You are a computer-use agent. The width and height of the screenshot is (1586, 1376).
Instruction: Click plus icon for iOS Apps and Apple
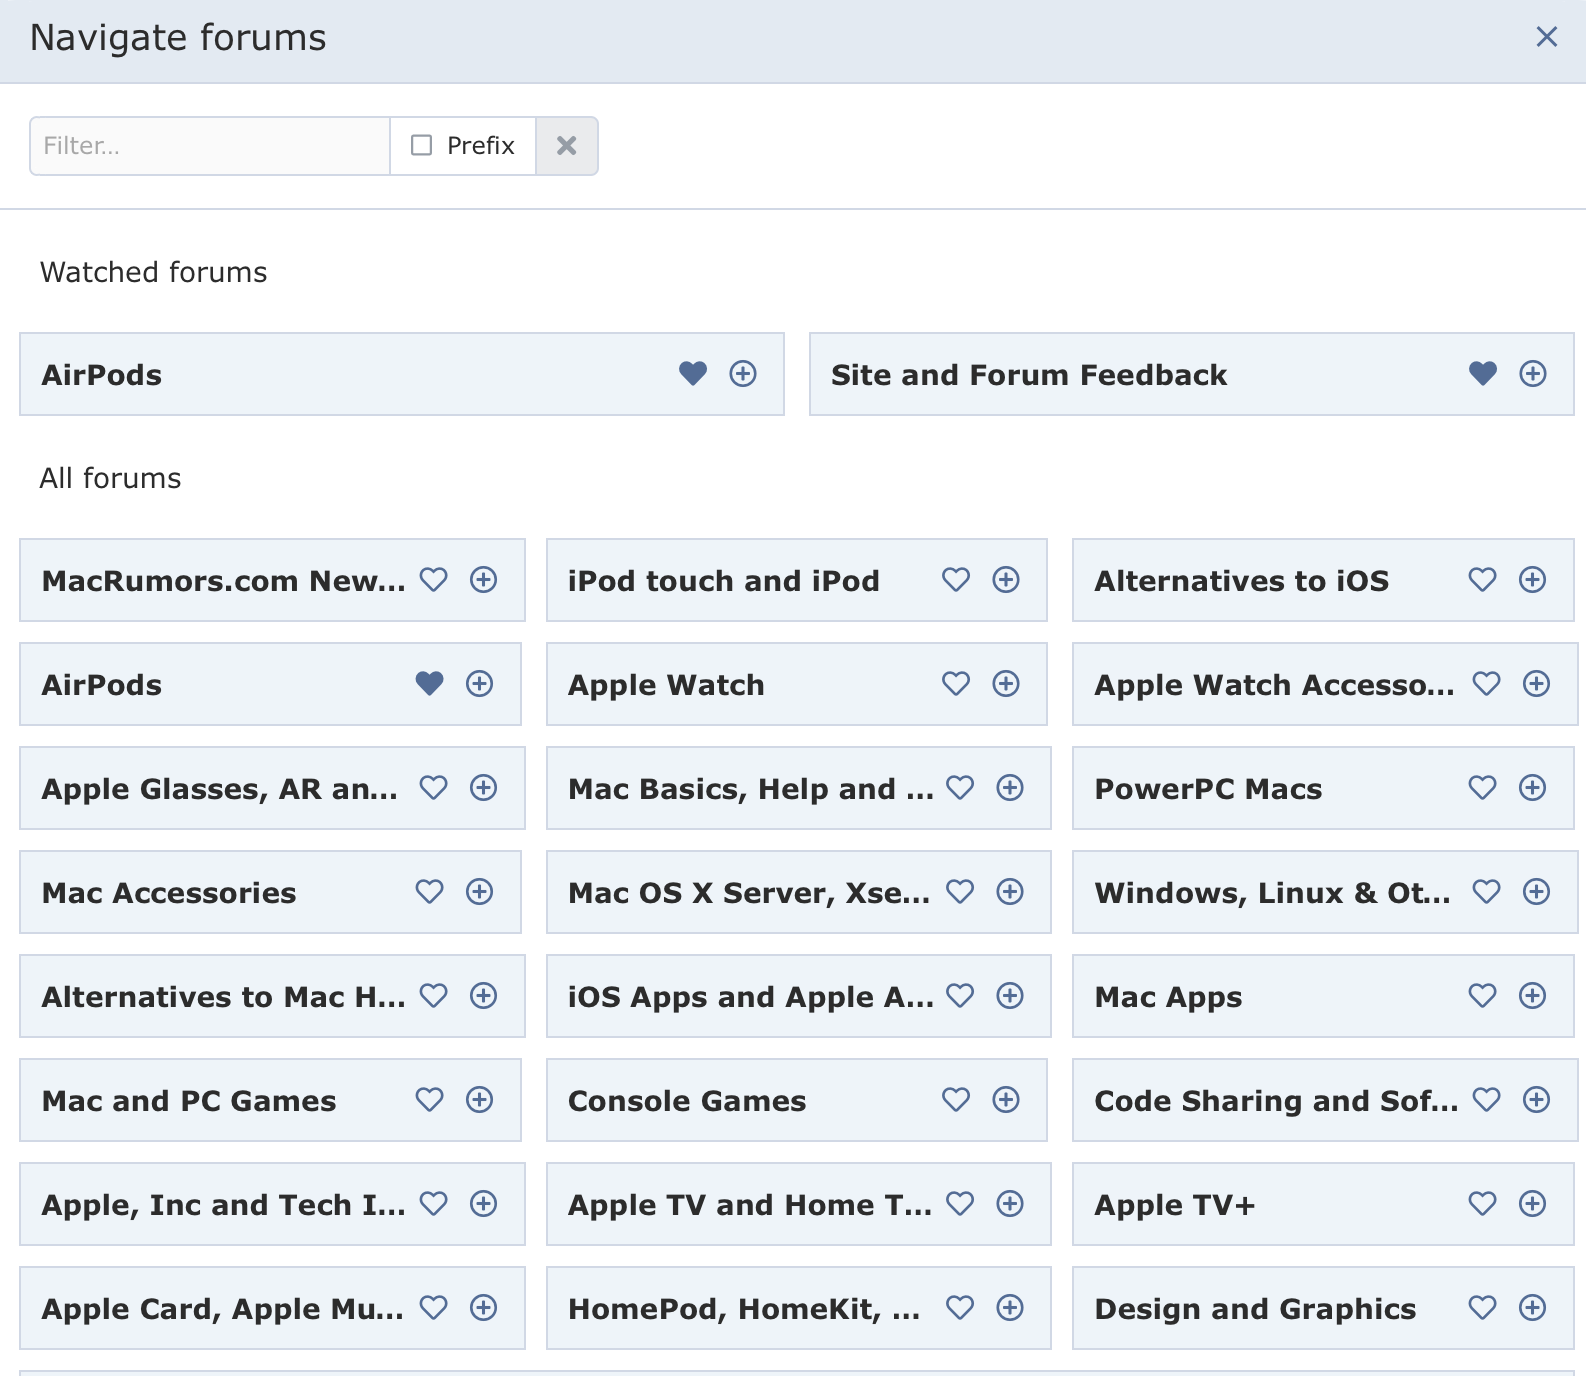coord(1010,996)
